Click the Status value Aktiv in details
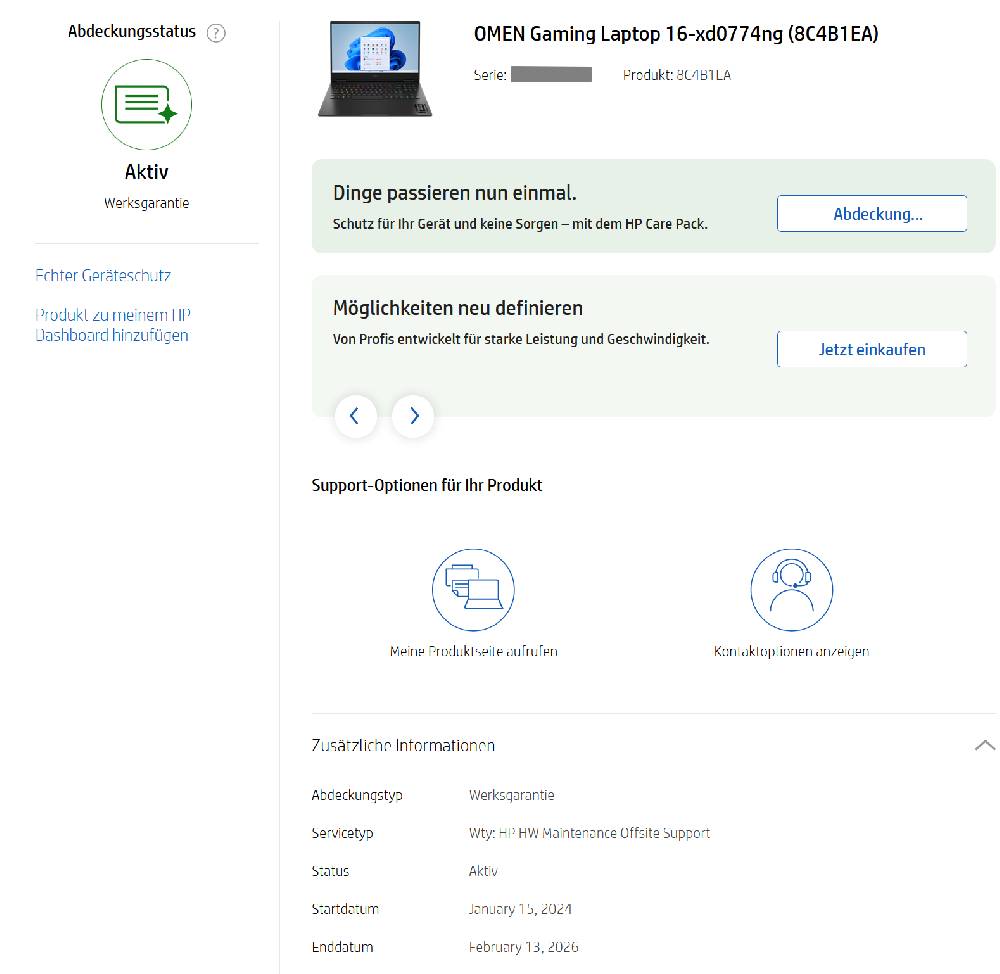This screenshot has width=1000, height=974. coord(483,871)
